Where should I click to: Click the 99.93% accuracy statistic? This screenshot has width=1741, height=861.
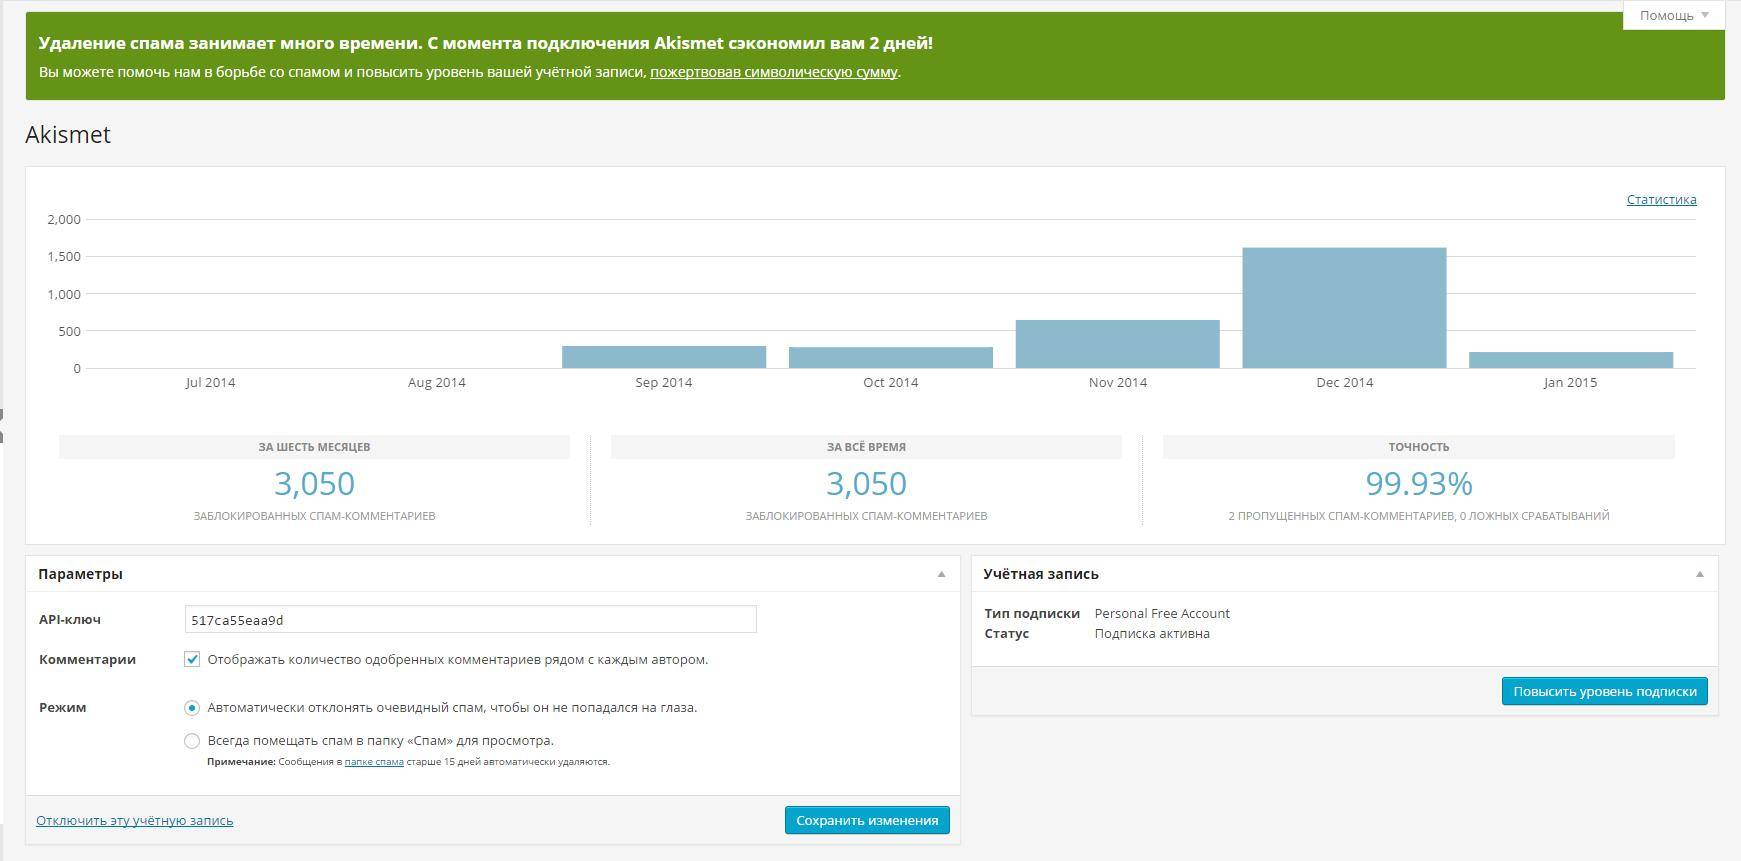1418,484
